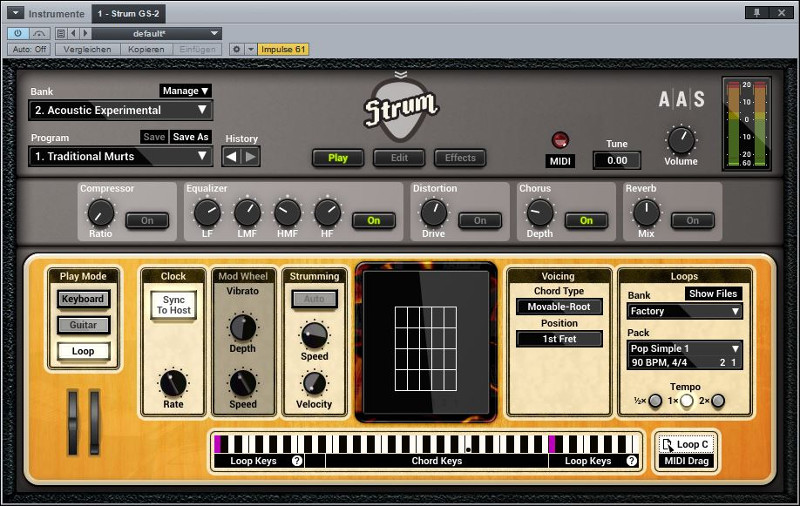Turn on the Compressor
The width and height of the screenshot is (800, 506).
coord(147,220)
